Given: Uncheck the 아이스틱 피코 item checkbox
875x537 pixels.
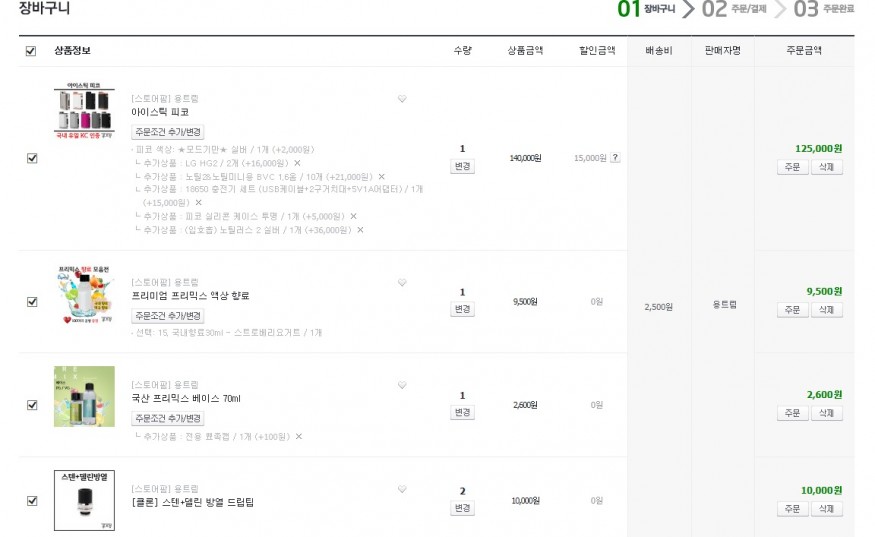Looking at the screenshot, I should point(32,158).
